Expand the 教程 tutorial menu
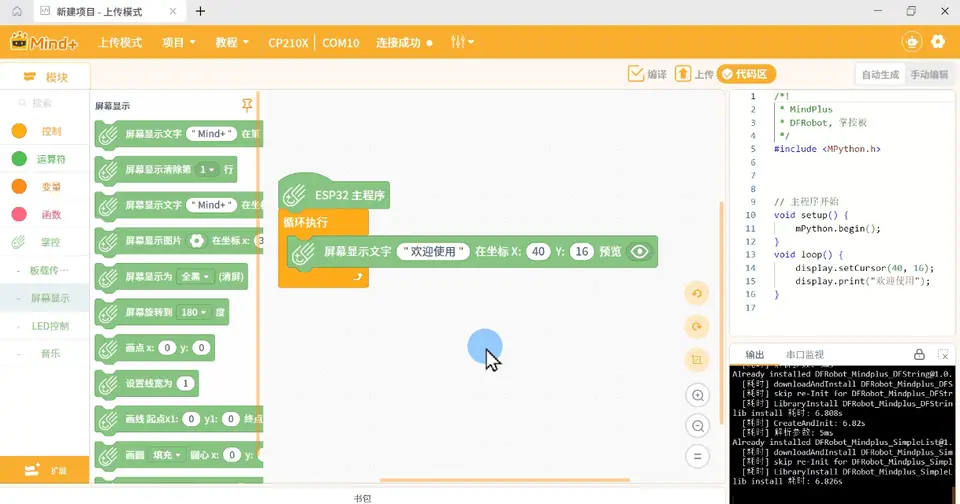The height and width of the screenshot is (504, 960). 232,42
